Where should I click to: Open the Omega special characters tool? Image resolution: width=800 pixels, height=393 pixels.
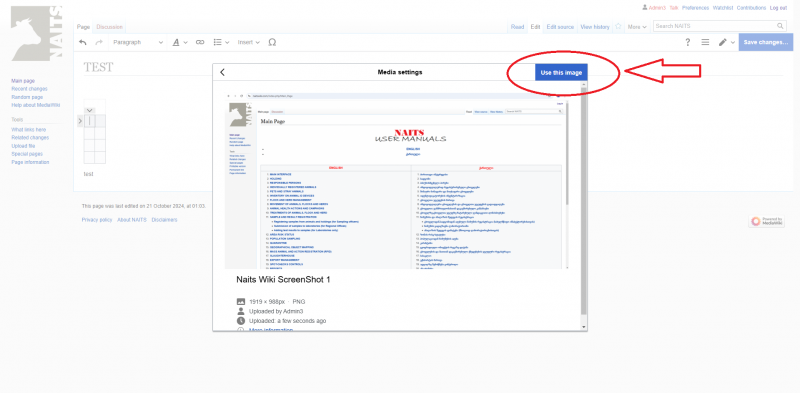coord(272,42)
